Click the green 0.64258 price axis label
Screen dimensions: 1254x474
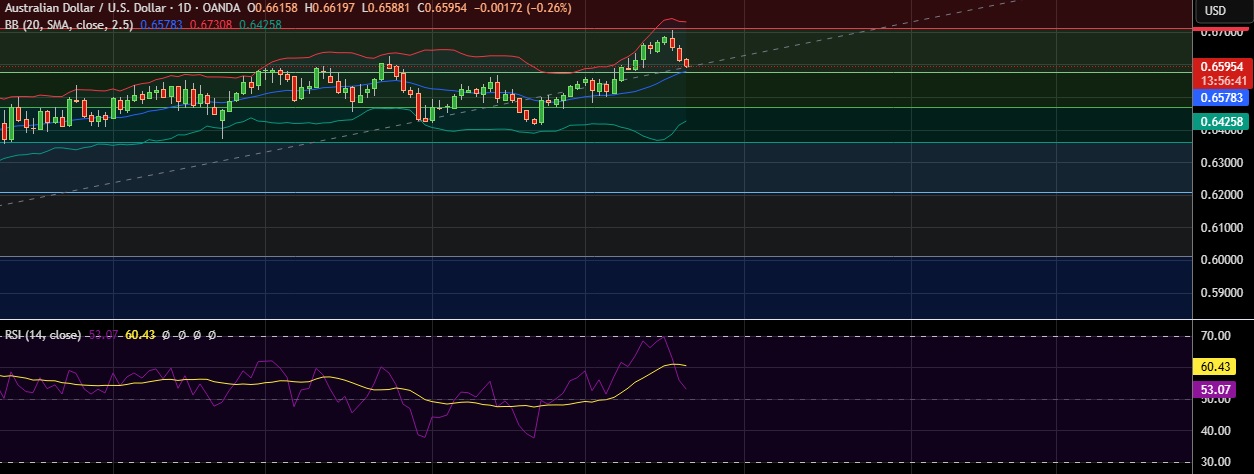[1222, 121]
